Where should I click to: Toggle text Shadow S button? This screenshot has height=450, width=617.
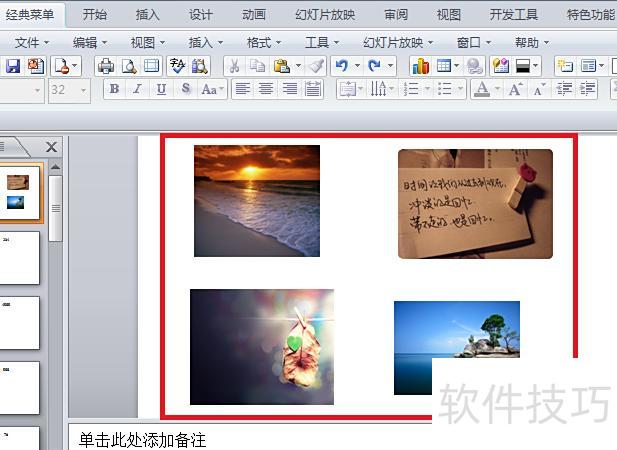(x=186, y=89)
